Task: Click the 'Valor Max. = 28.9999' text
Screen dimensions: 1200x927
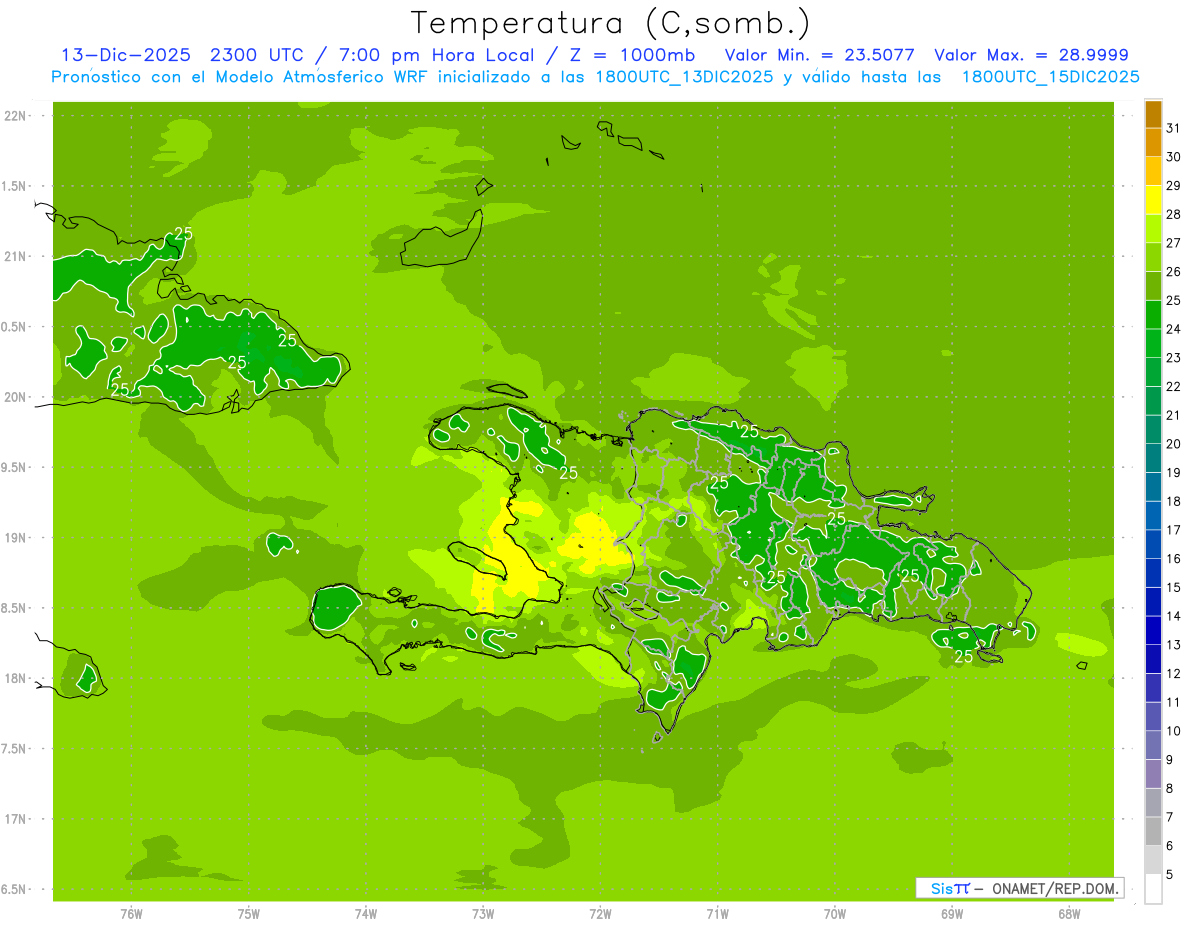Action: [1031, 55]
